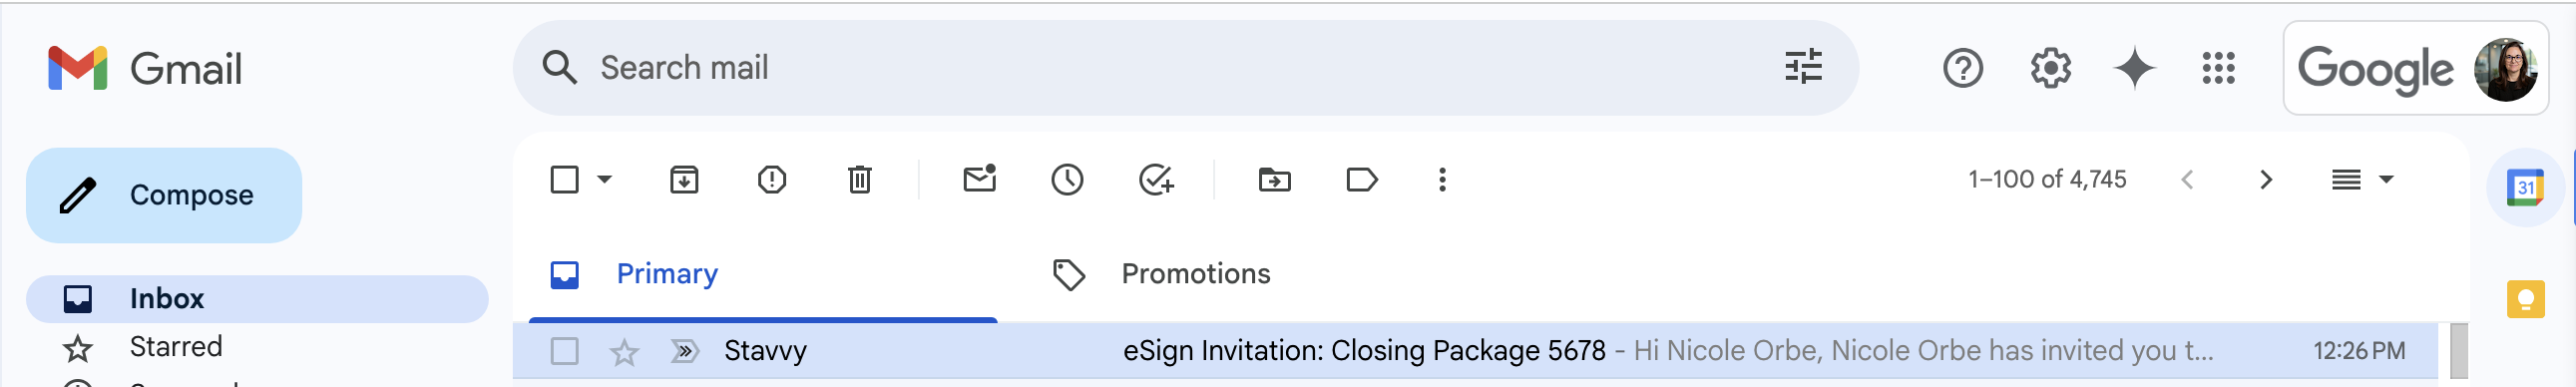Click the Add to Tasks icon
The height and width of the screenshot is (387, 2576).
pyautogui.click(x=1156, y=180)
